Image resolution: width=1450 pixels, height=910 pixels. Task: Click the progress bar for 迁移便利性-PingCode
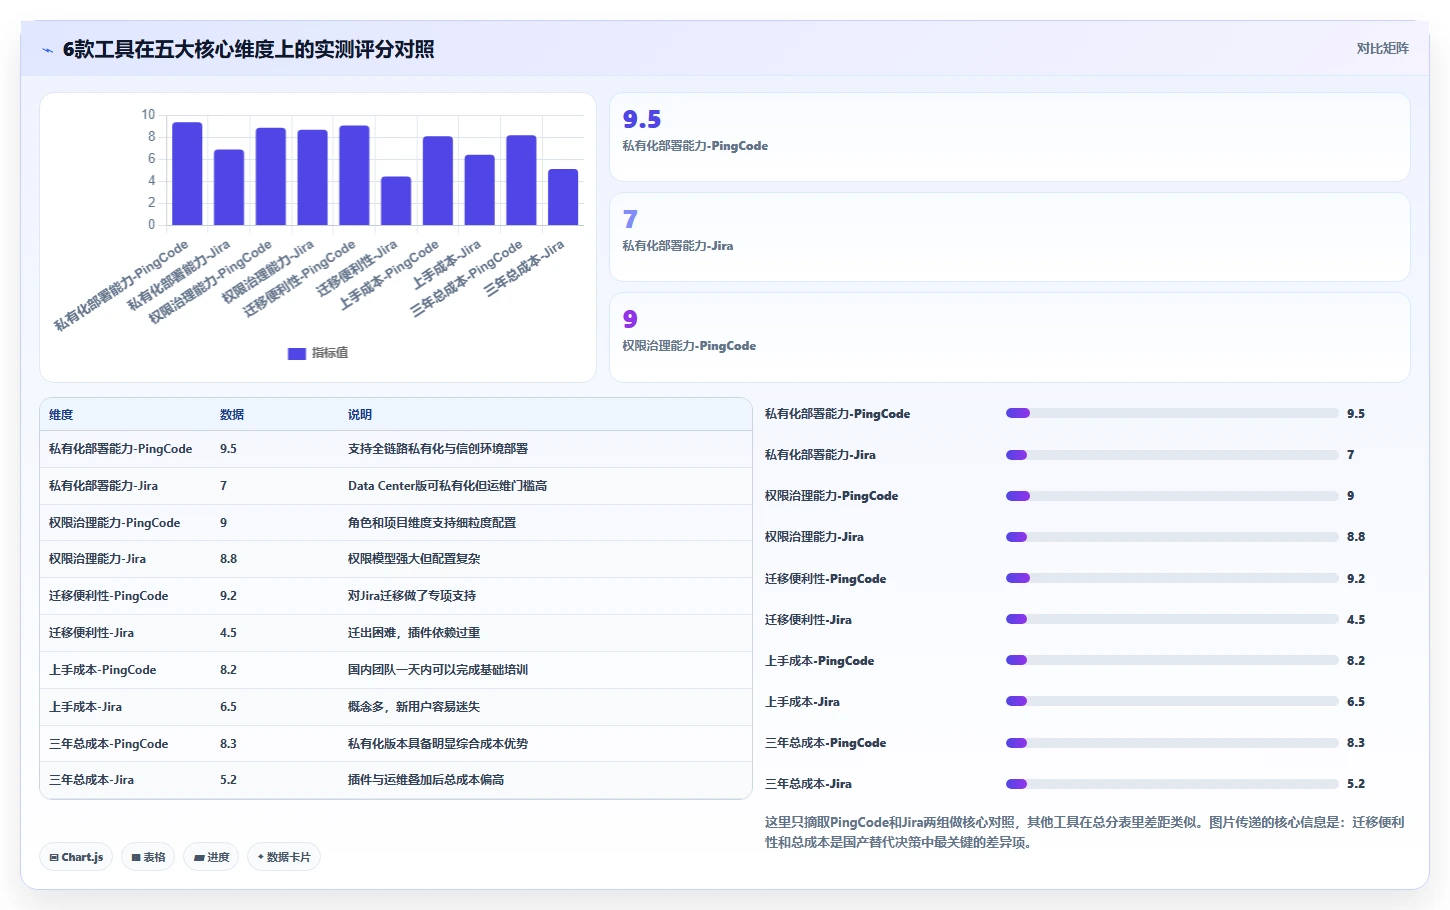click(x=1172, y=578)
